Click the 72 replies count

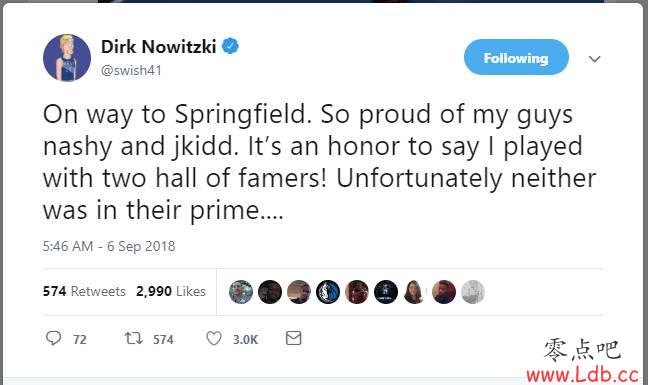pos(80,340)
